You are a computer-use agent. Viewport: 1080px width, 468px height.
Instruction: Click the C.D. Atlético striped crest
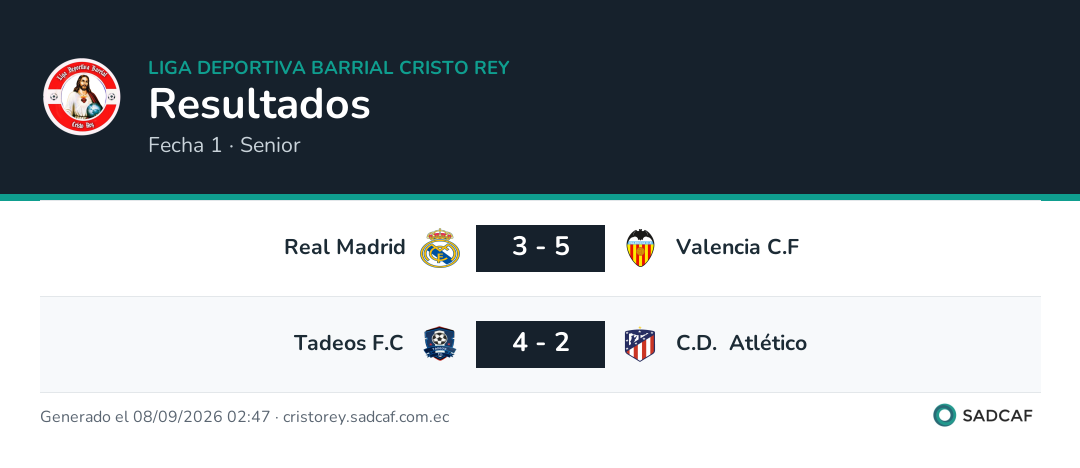coord(640,344)
